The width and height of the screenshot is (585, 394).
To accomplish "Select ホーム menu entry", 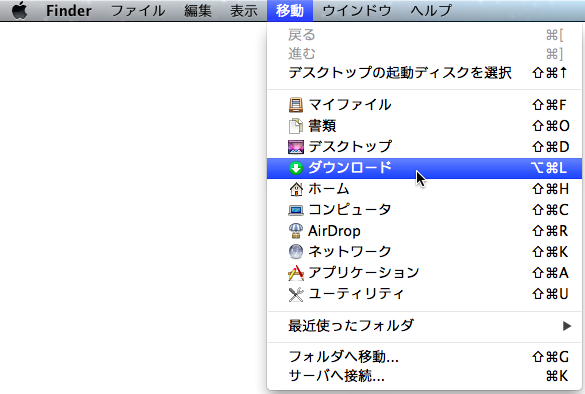I will (425, 189).
